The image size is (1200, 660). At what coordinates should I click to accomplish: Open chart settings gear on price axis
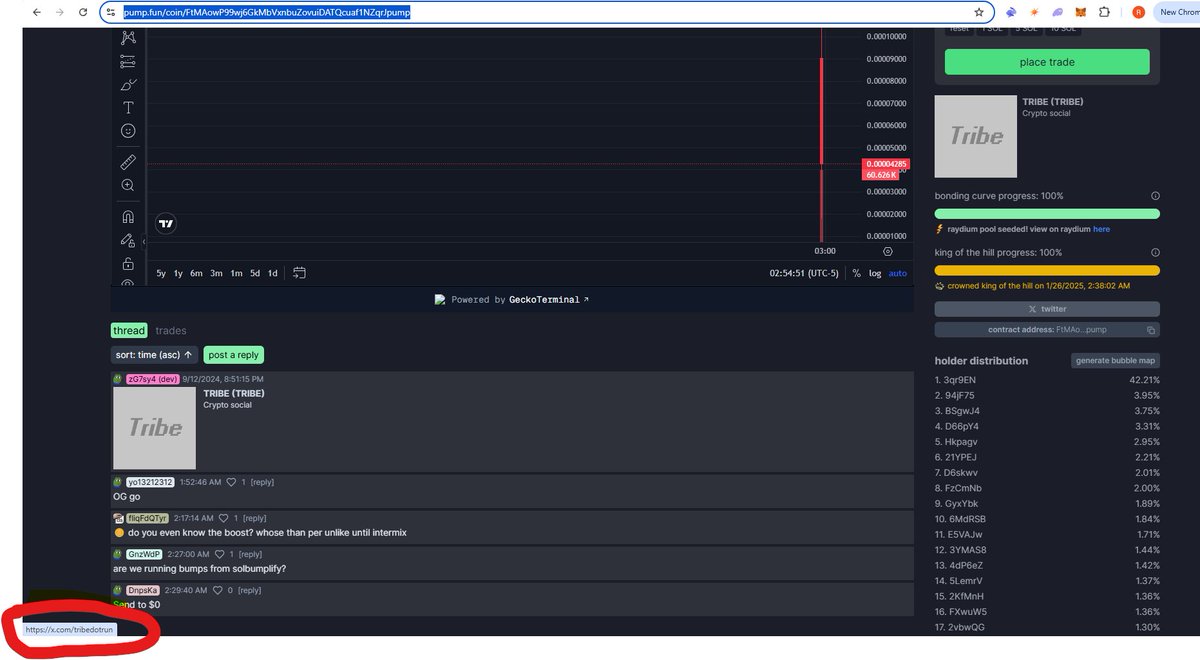pyautogui.click(x=888, y=251)
